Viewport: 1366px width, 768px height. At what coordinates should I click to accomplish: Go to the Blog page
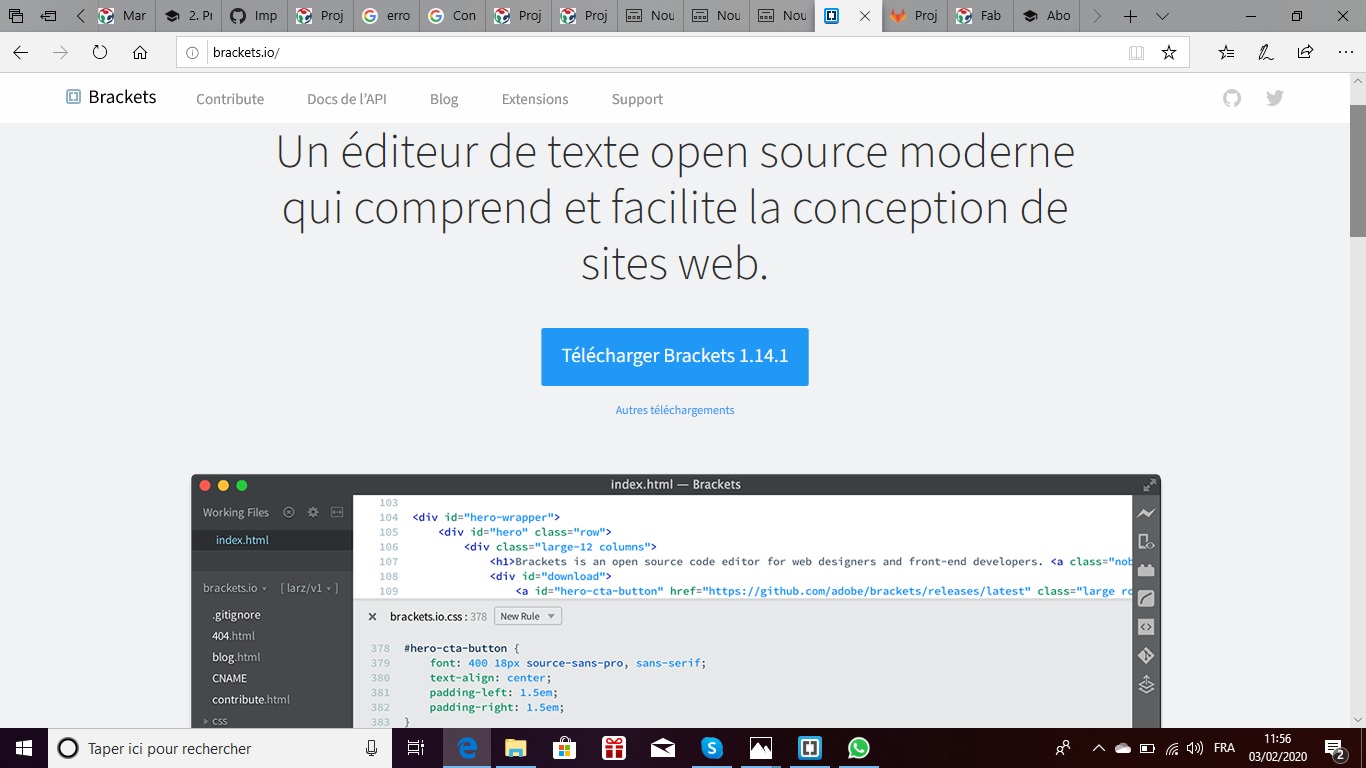click(444, 99)
